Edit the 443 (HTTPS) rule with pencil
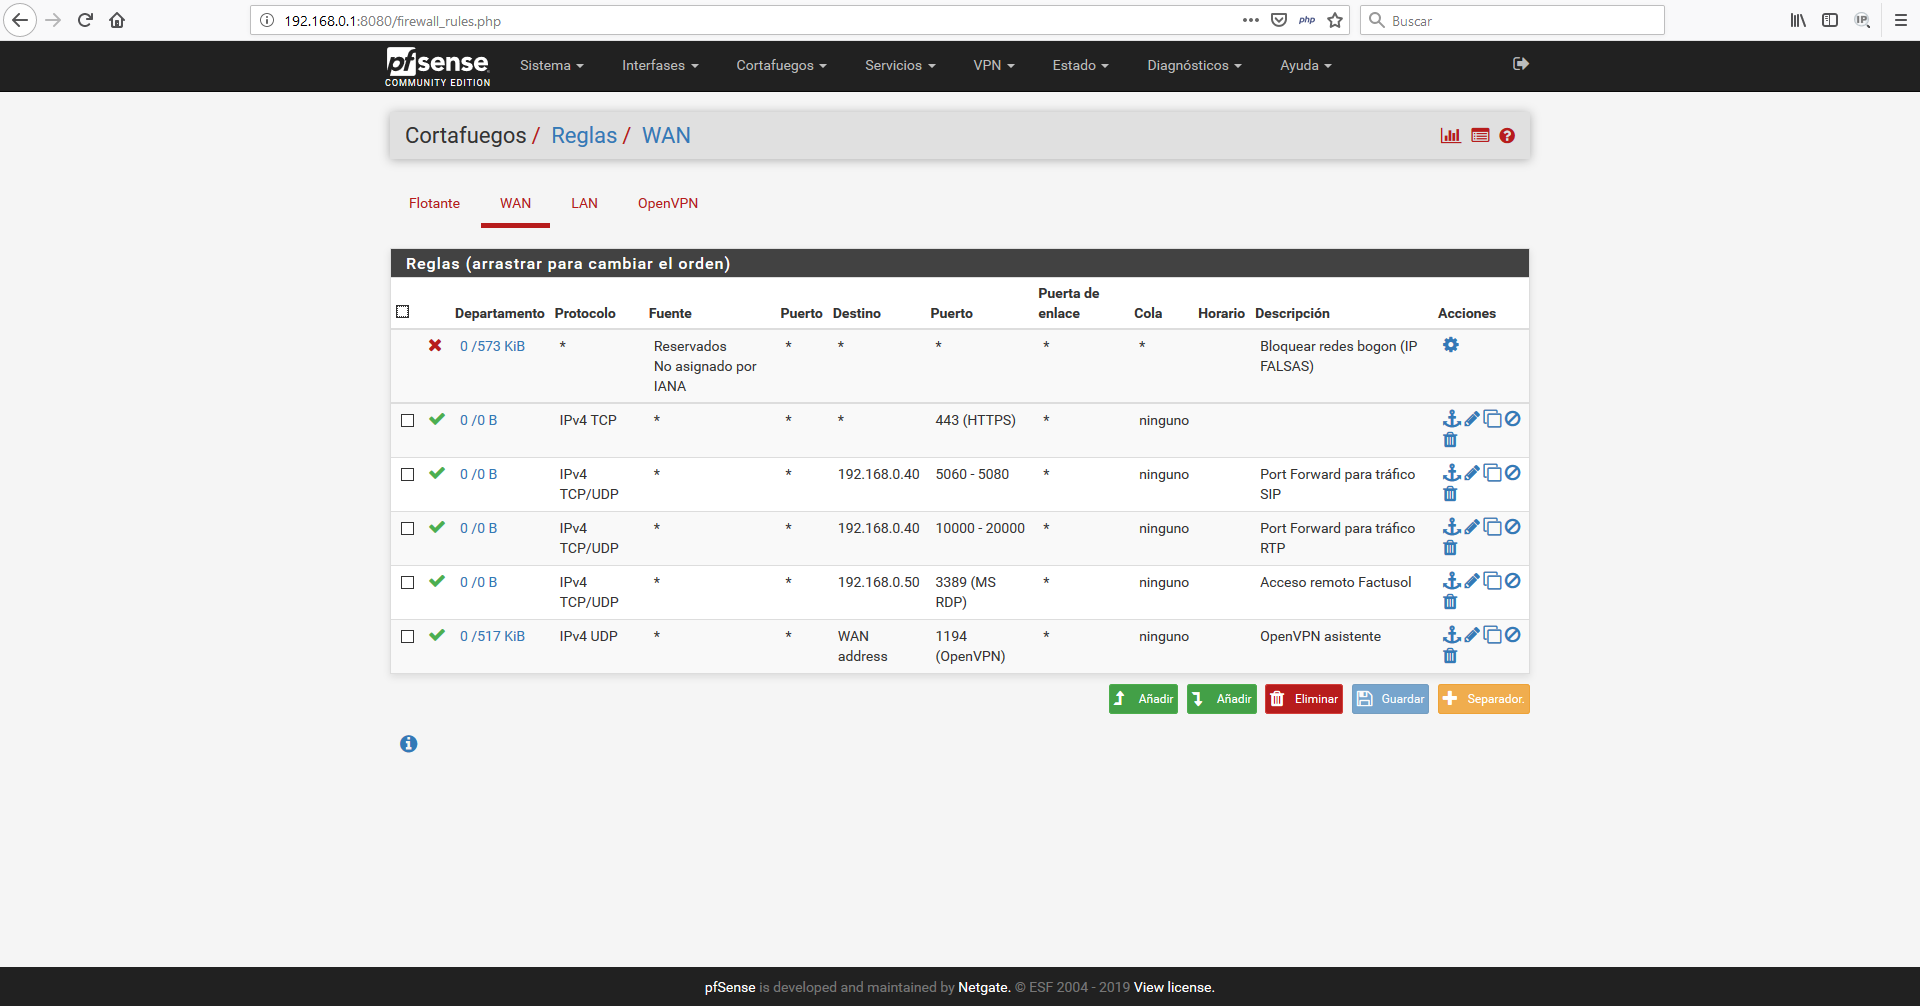Image resolution: width=1920 pixels, height=1006 pixels. click(x=1472, y=419)
